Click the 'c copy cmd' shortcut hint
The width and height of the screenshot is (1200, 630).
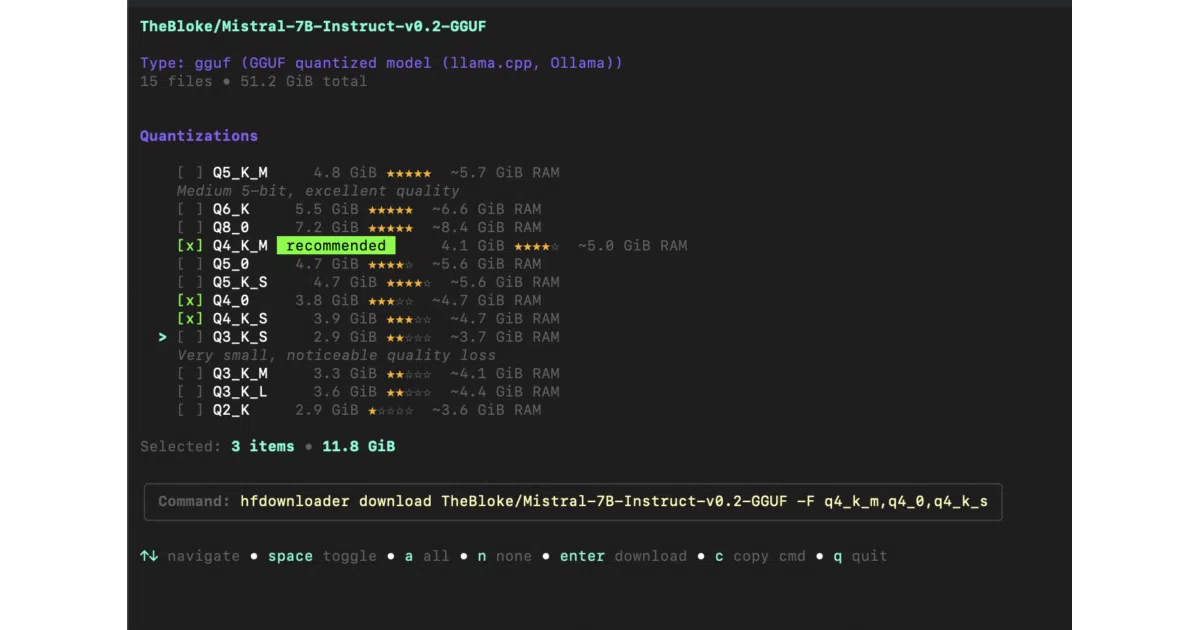pos(760,556)
